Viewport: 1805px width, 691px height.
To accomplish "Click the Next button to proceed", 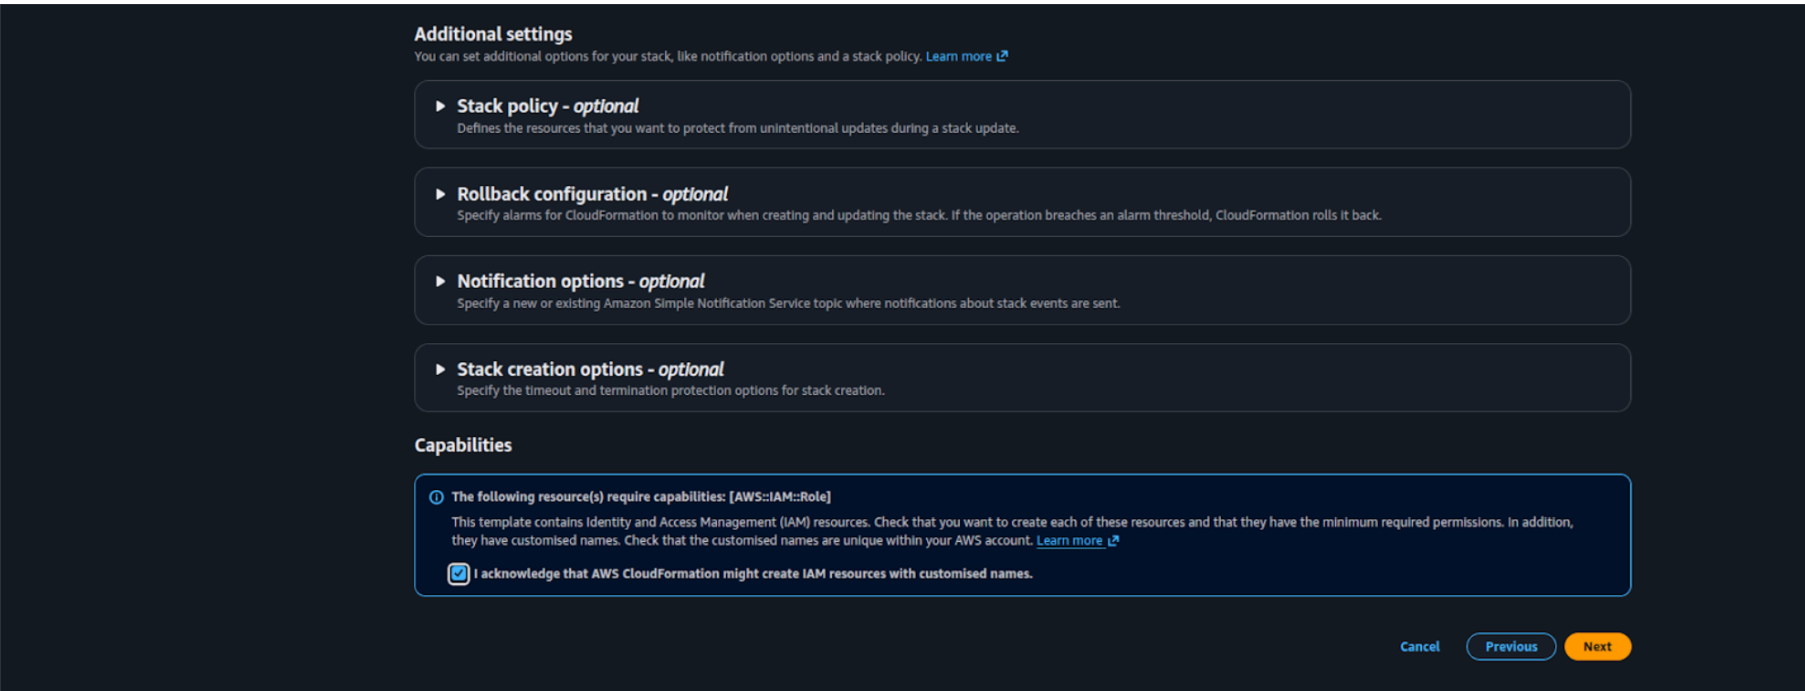I will coord(1597,646).
